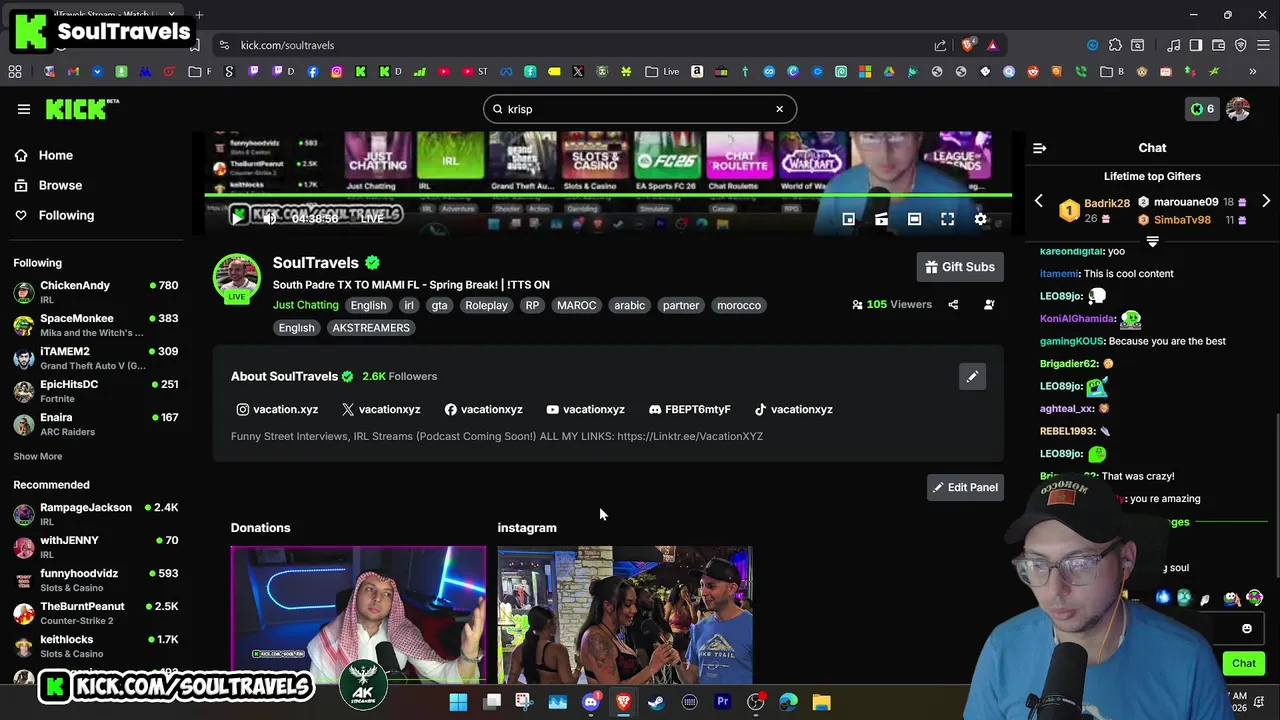Image resolution: width=1280 pixels, height=720 pixels.
Task: Open YouTube vacationxyz link
Action: (585, 409)
